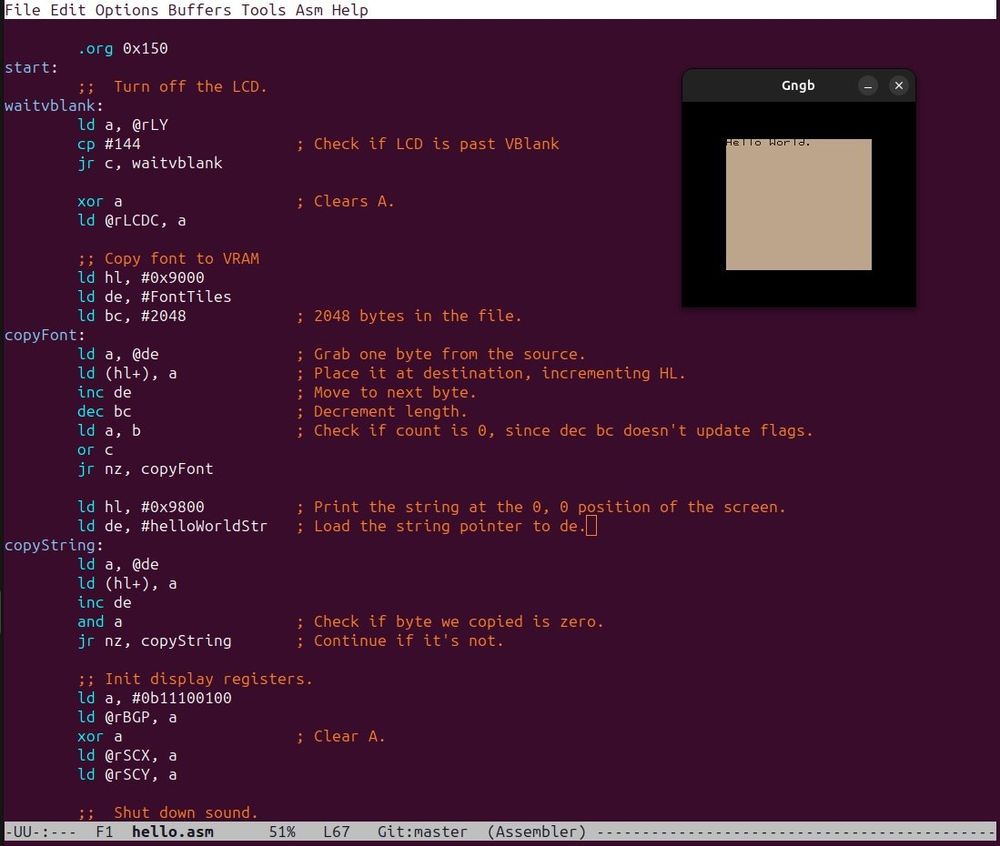Click the 'and a' instruction
The width and height of the screenshot is (1000, 846).
pos(99,622)
